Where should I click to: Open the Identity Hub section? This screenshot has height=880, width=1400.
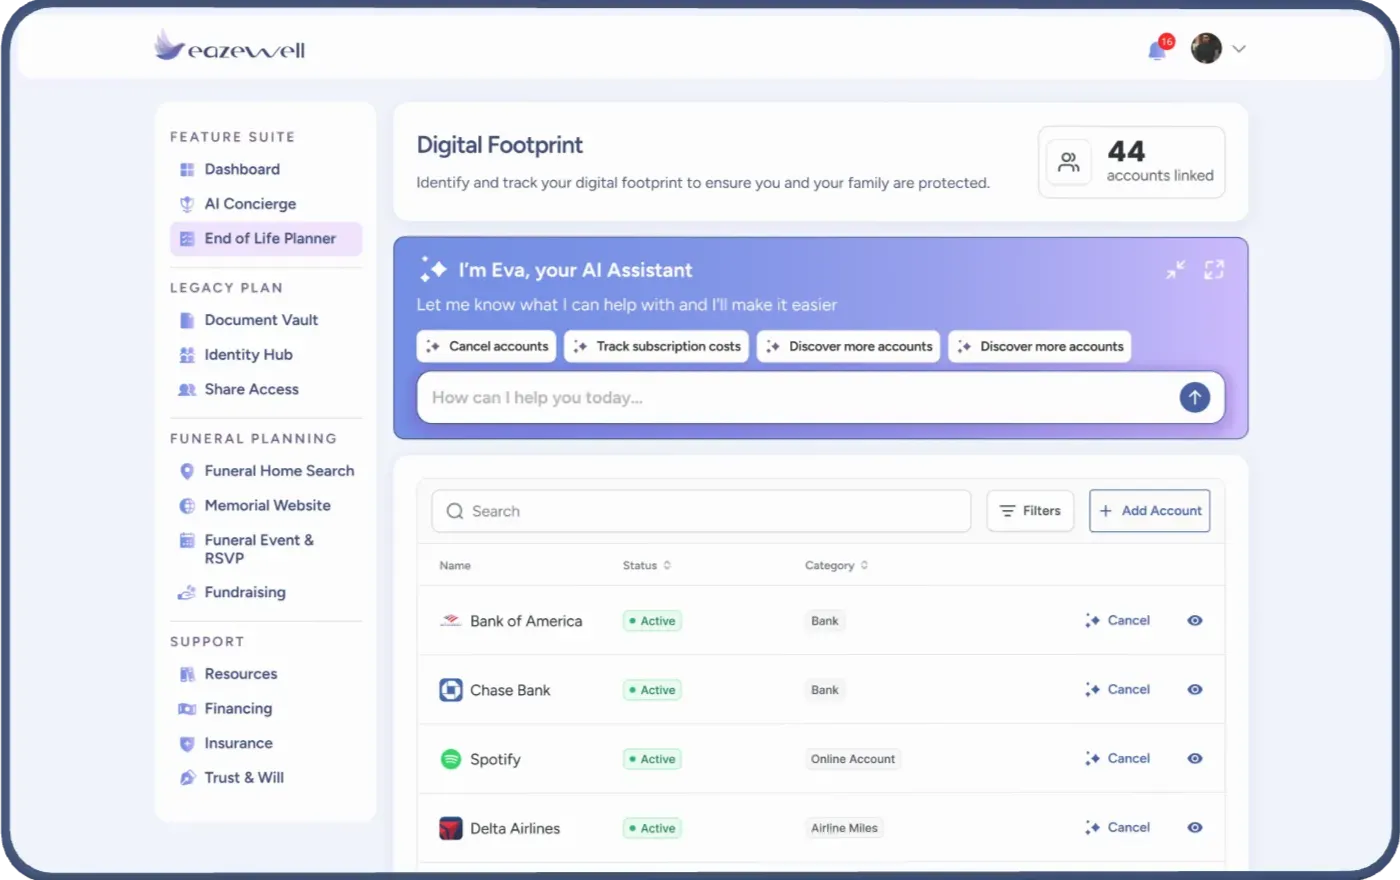tap(248, 354)
